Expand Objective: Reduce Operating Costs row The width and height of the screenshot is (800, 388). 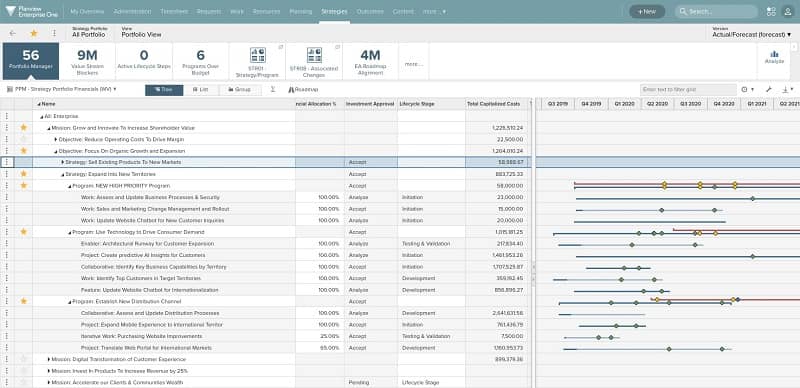tap(56, 139)
